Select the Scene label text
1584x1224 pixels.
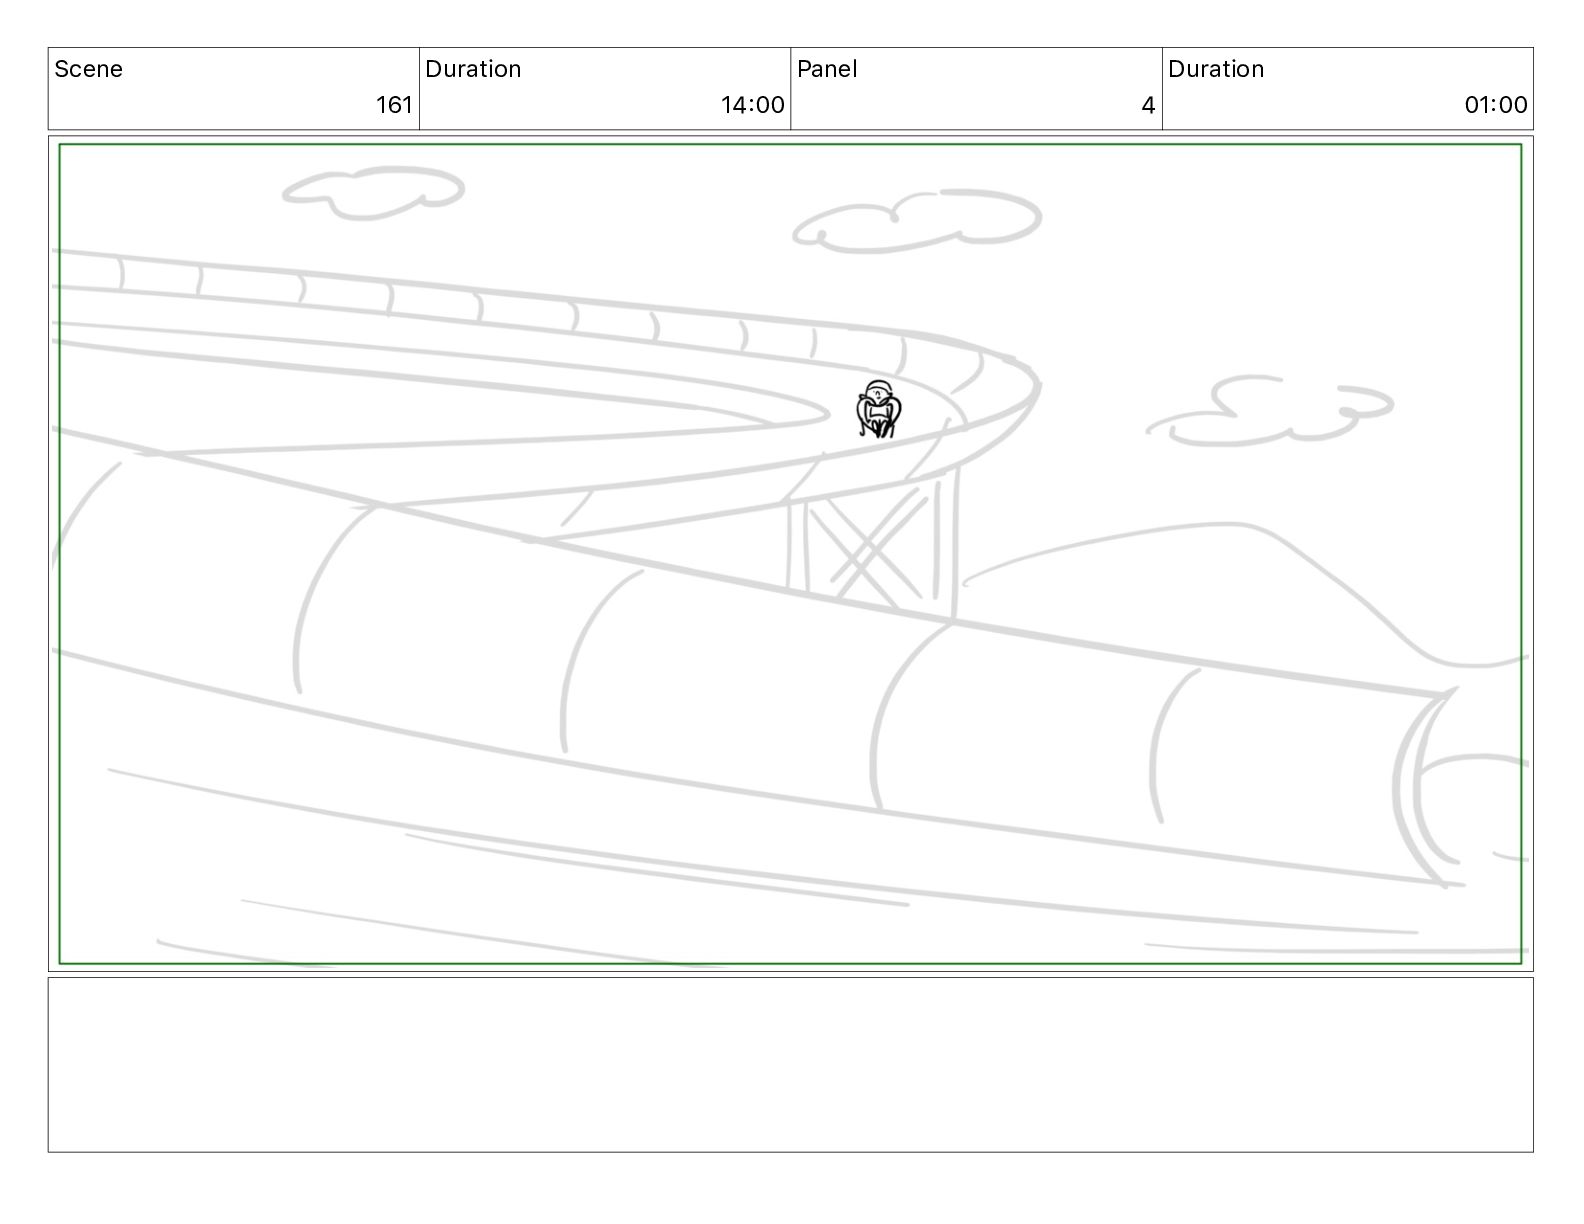point(88,69)
